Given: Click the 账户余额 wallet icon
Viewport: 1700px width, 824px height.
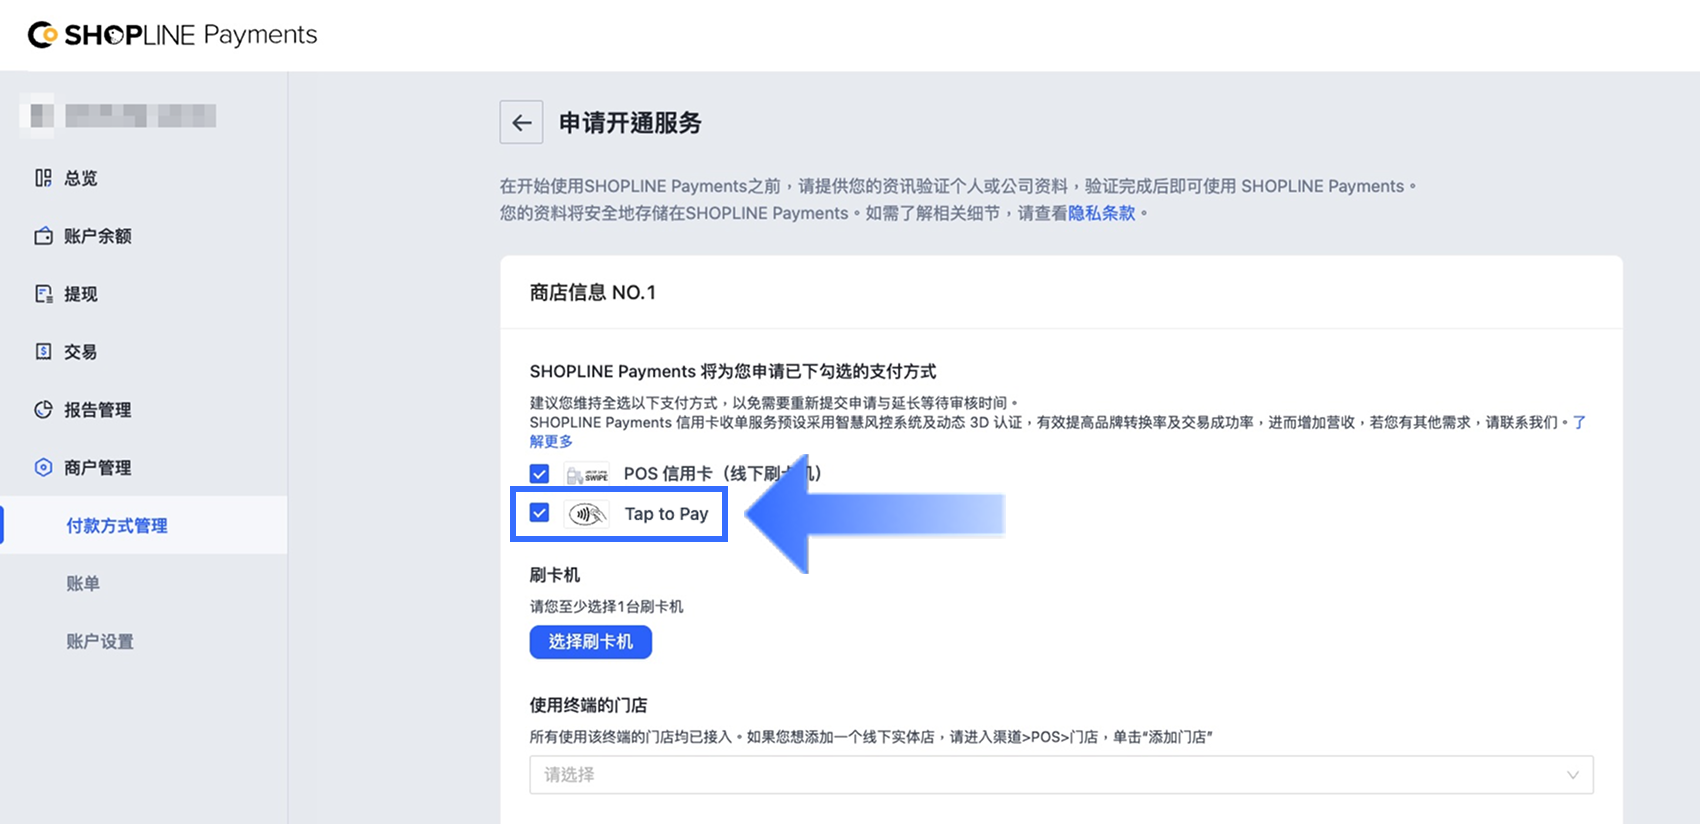Looking at the screenshot, I should (43, 236).
